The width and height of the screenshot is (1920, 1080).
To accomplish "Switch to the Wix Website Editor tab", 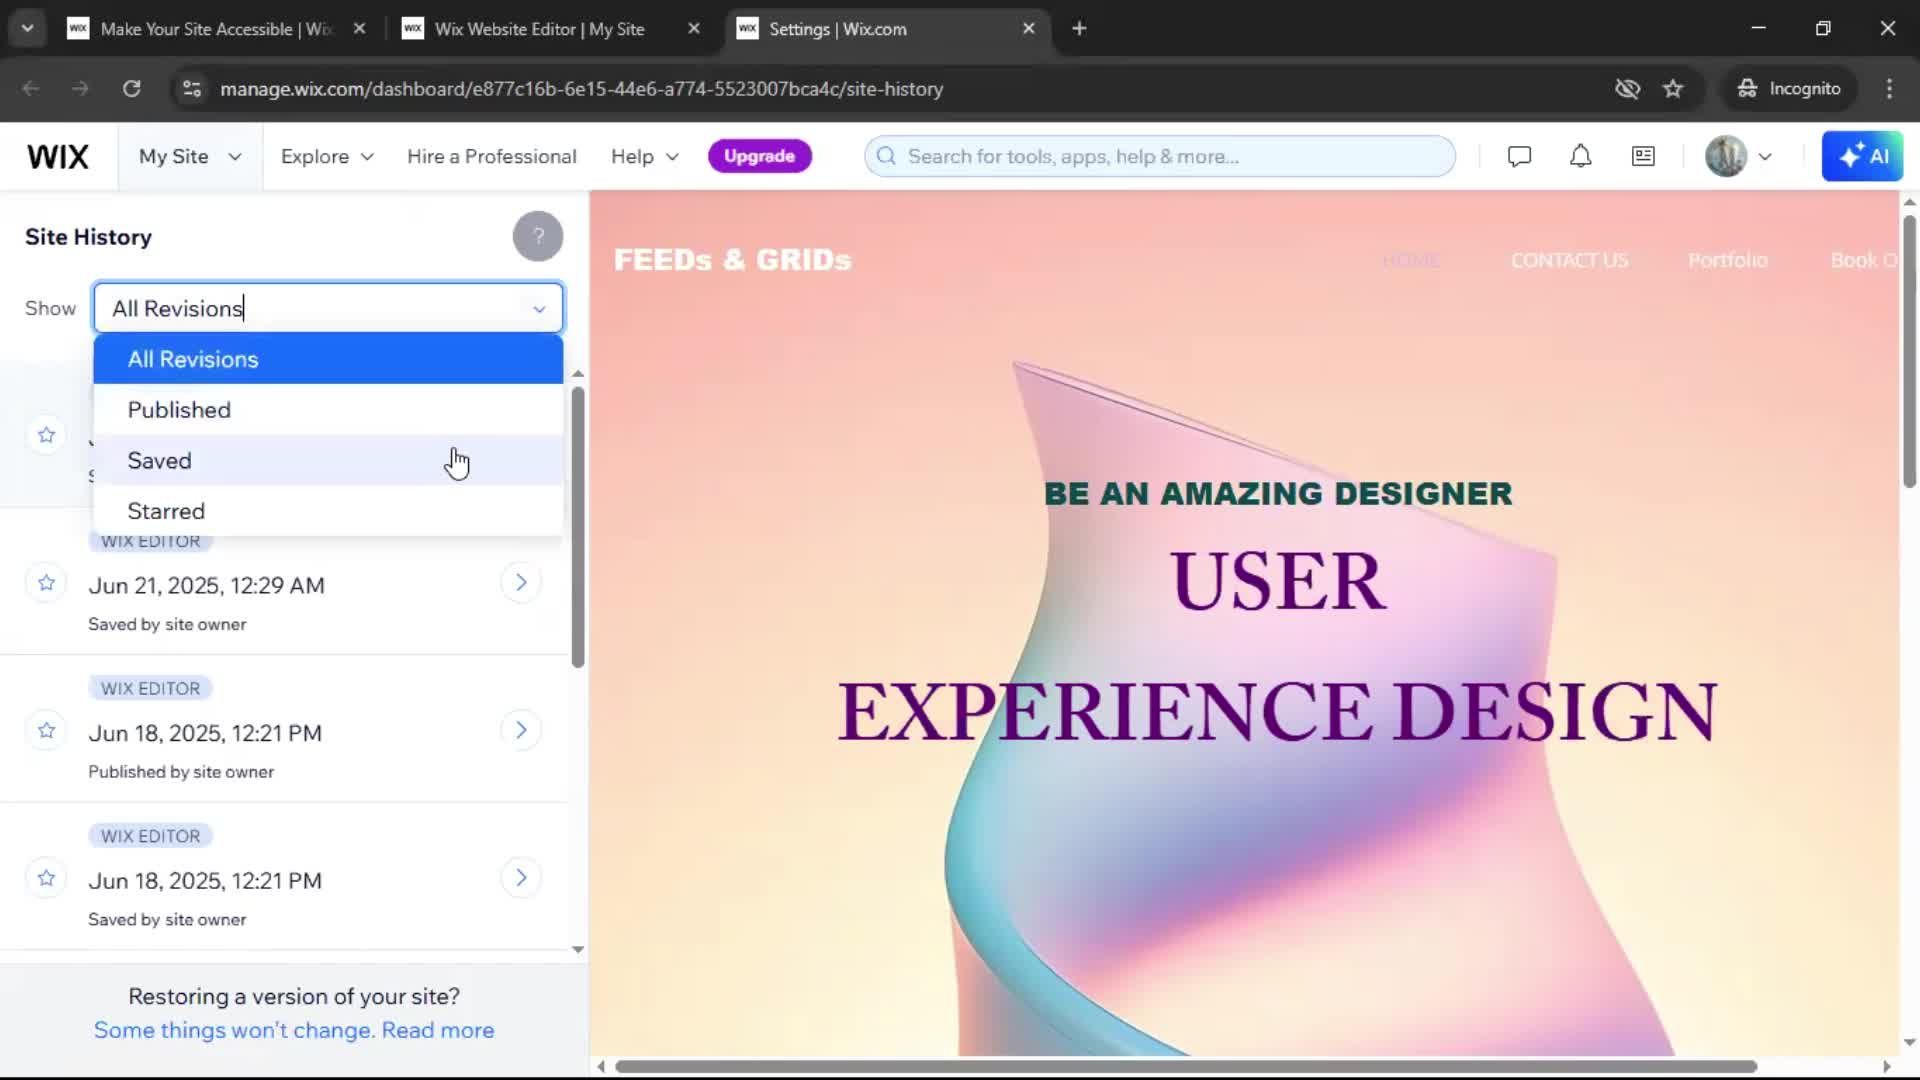I will pyautogui.click(x=539, y=29).
